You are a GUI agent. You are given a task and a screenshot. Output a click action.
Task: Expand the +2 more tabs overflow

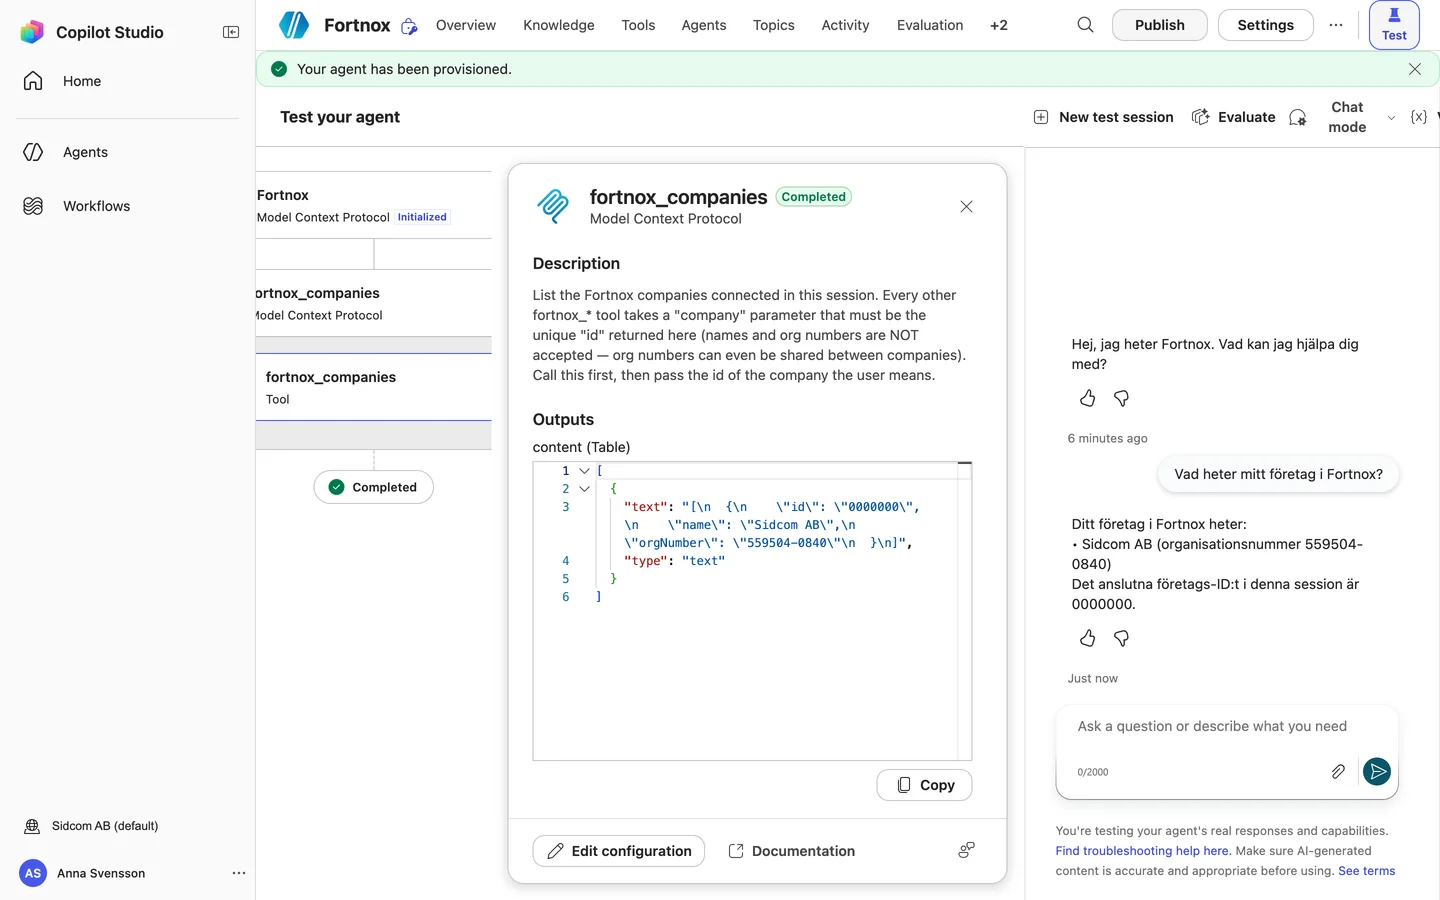point(999,25)
